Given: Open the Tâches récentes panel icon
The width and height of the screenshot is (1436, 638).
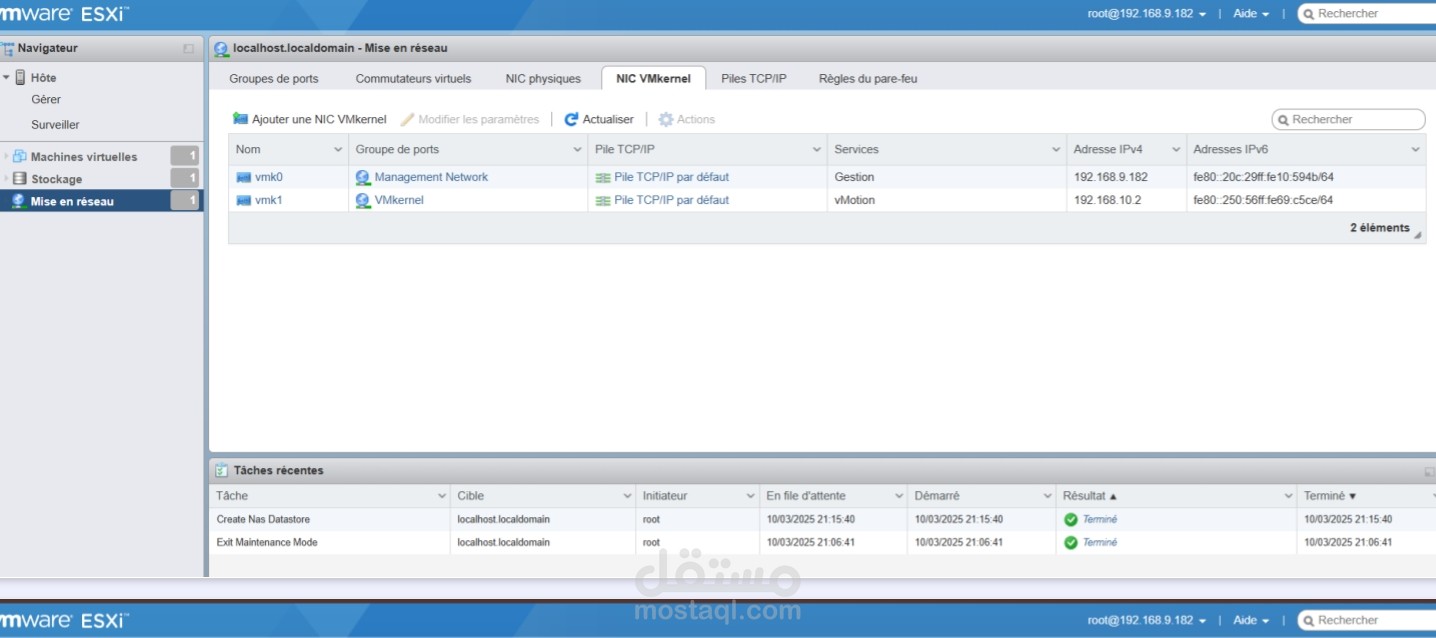Looking at the screenshot, I should pyautogui.click(x=219, y=470).
